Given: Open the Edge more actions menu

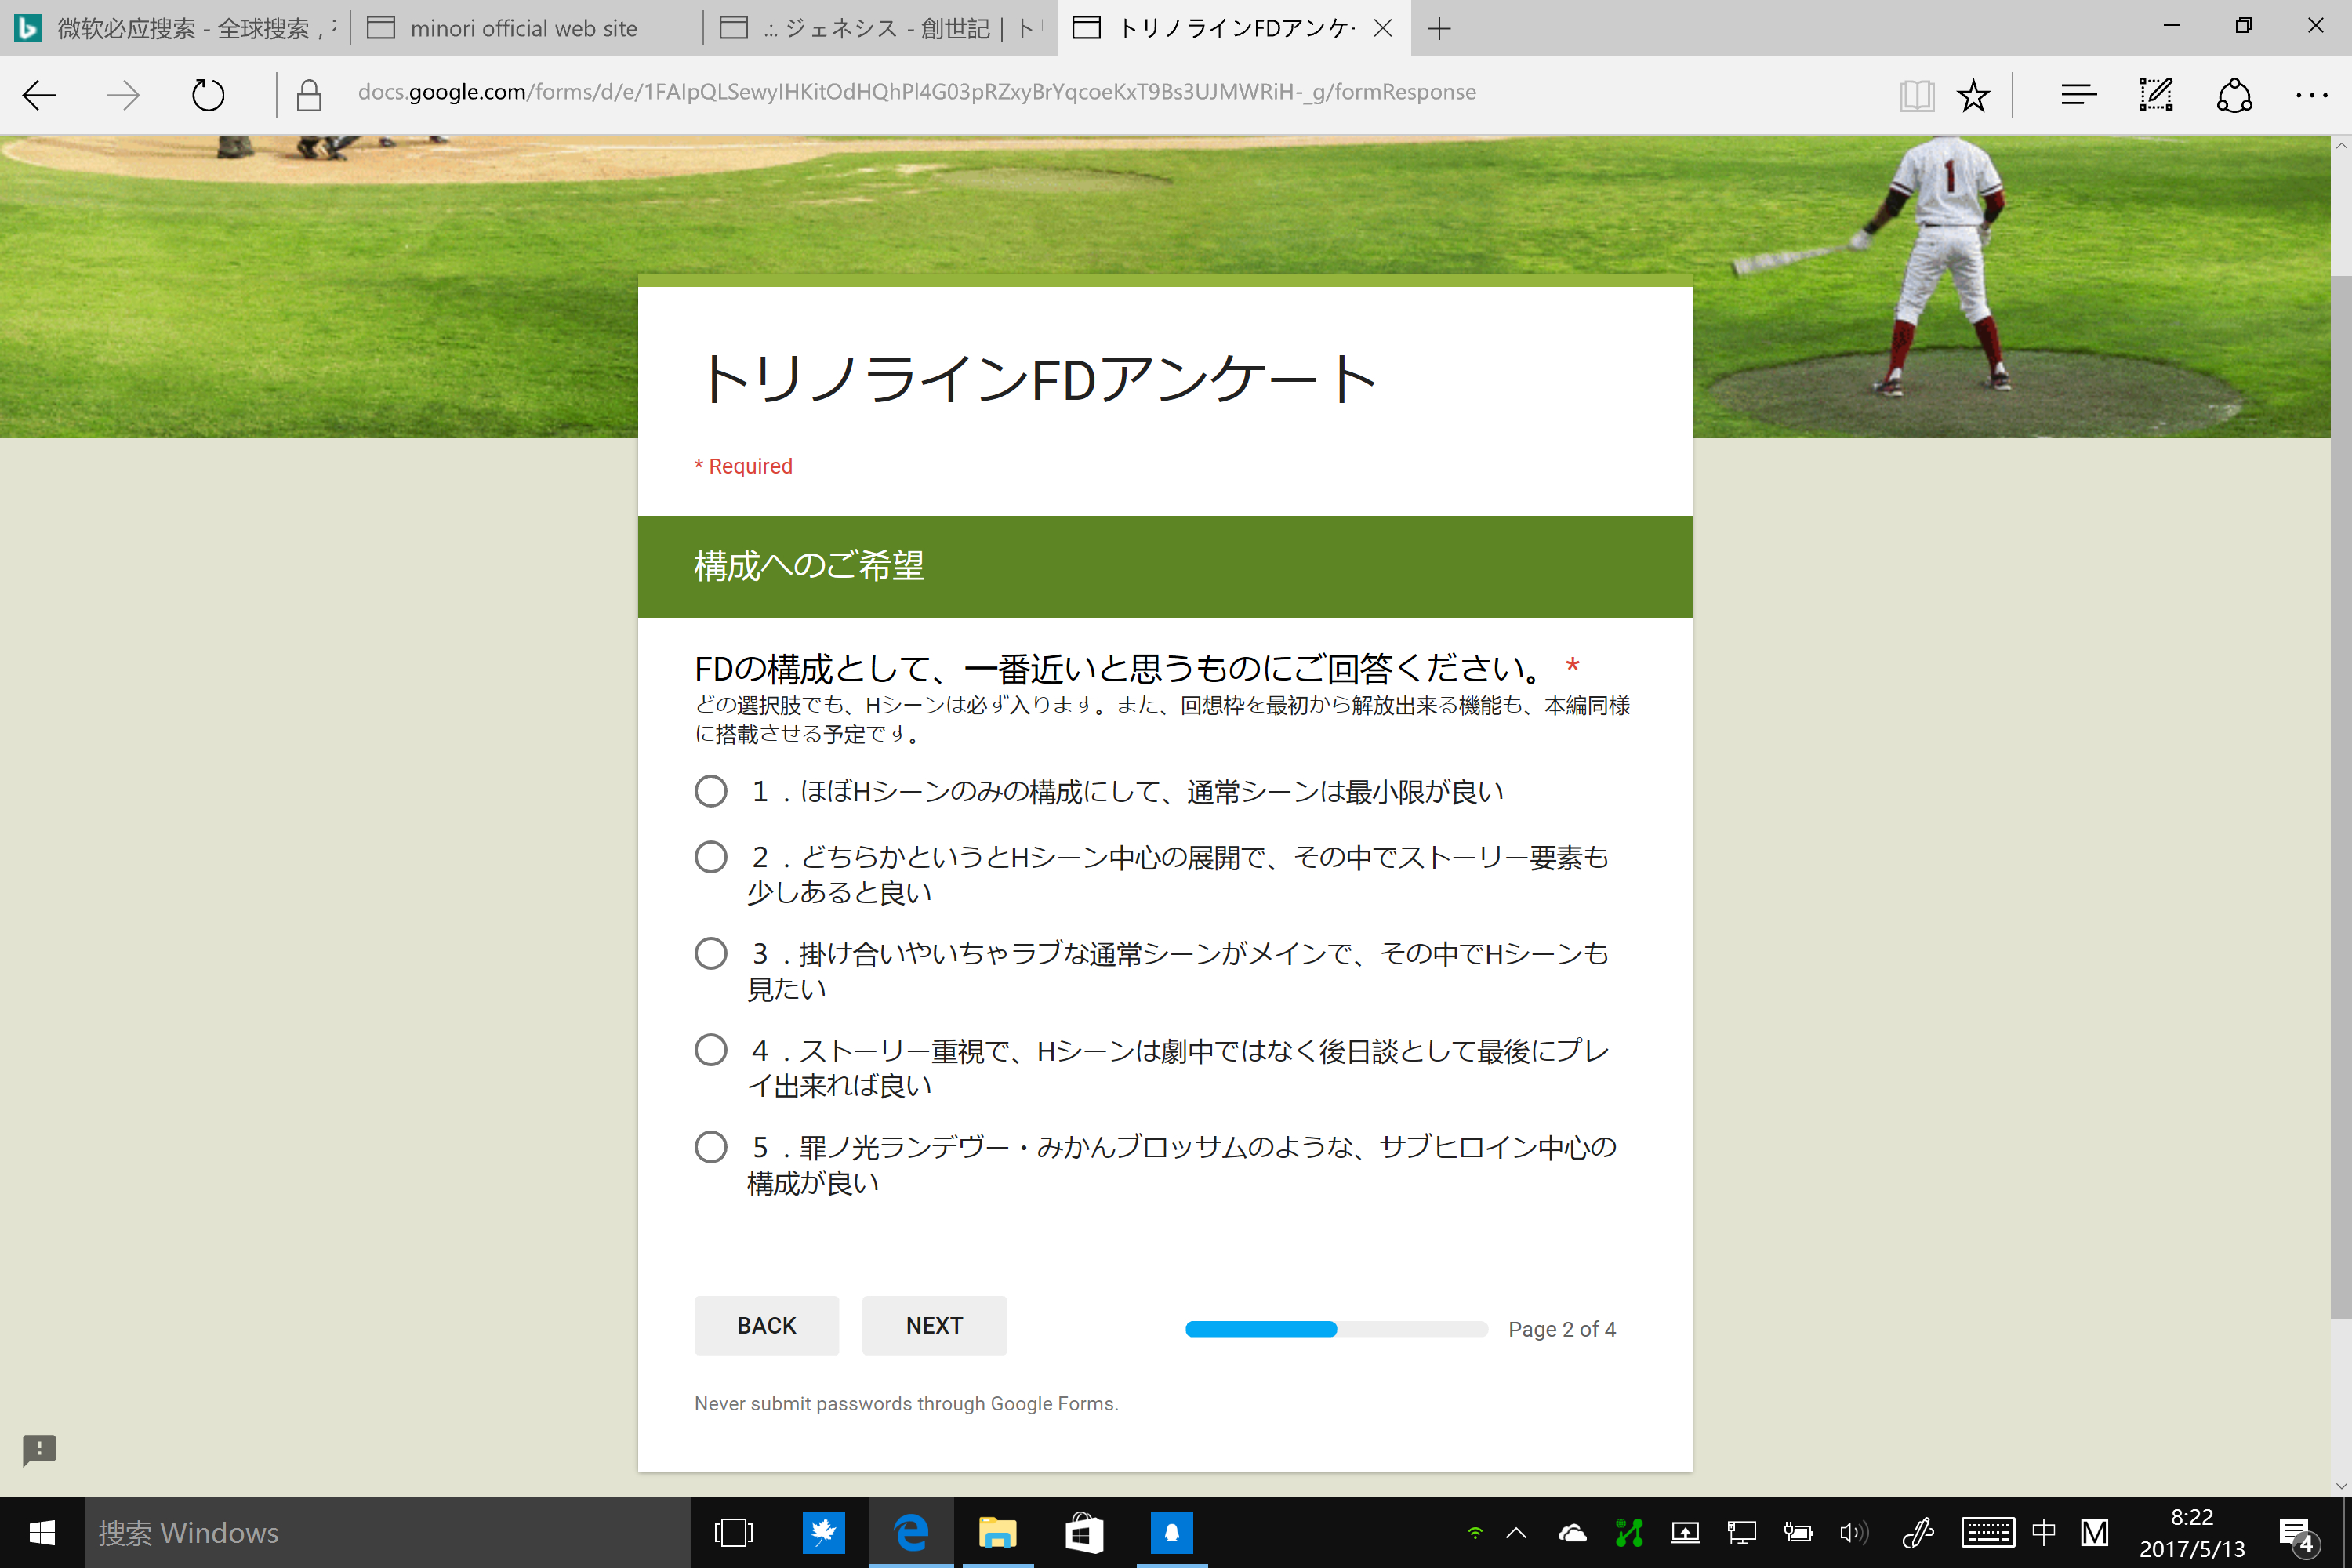Looking at the screenshot, I should pyautogui.click(x=2311, y=95).
